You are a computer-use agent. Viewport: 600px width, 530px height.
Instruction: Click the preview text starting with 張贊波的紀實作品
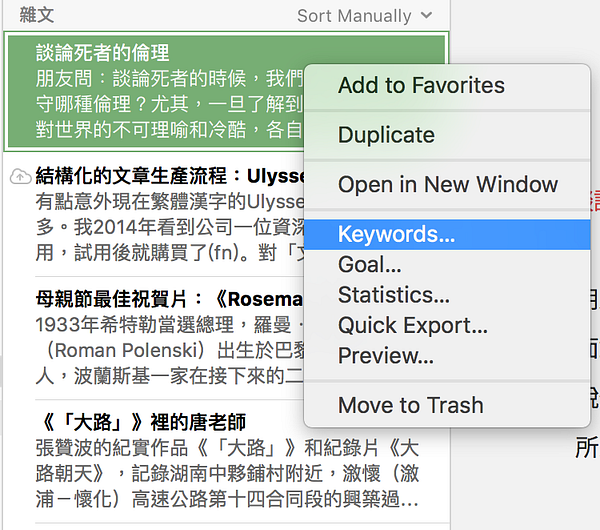pyautogui.click(x=227, y=473)
